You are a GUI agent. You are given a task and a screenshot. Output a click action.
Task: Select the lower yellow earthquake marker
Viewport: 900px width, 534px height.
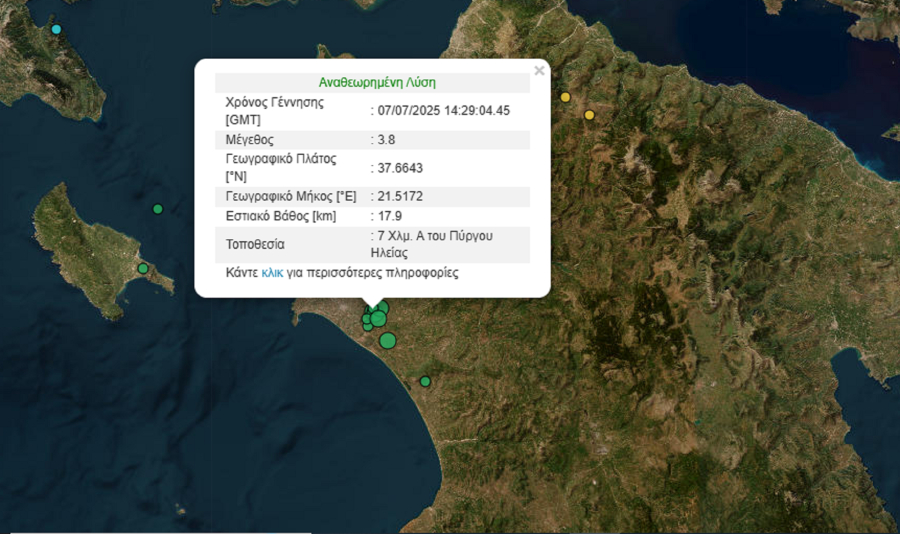589,115
